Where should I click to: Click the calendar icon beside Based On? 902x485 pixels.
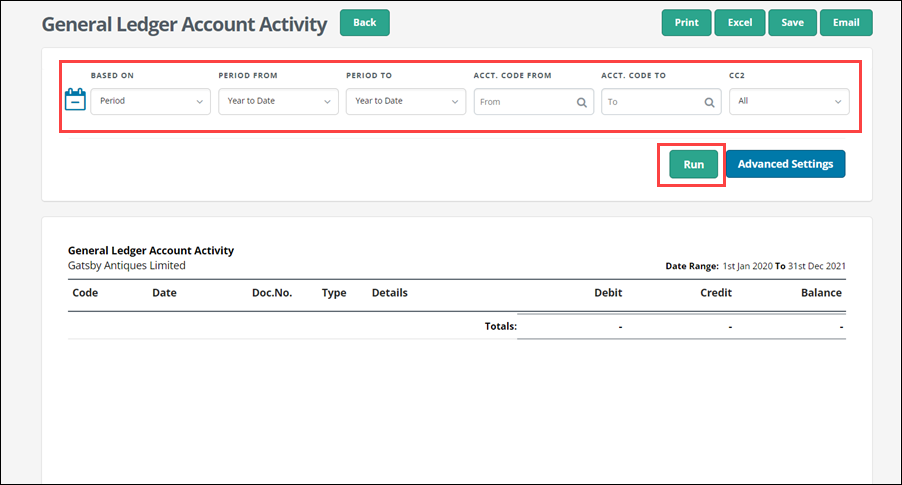click(75, 100)
